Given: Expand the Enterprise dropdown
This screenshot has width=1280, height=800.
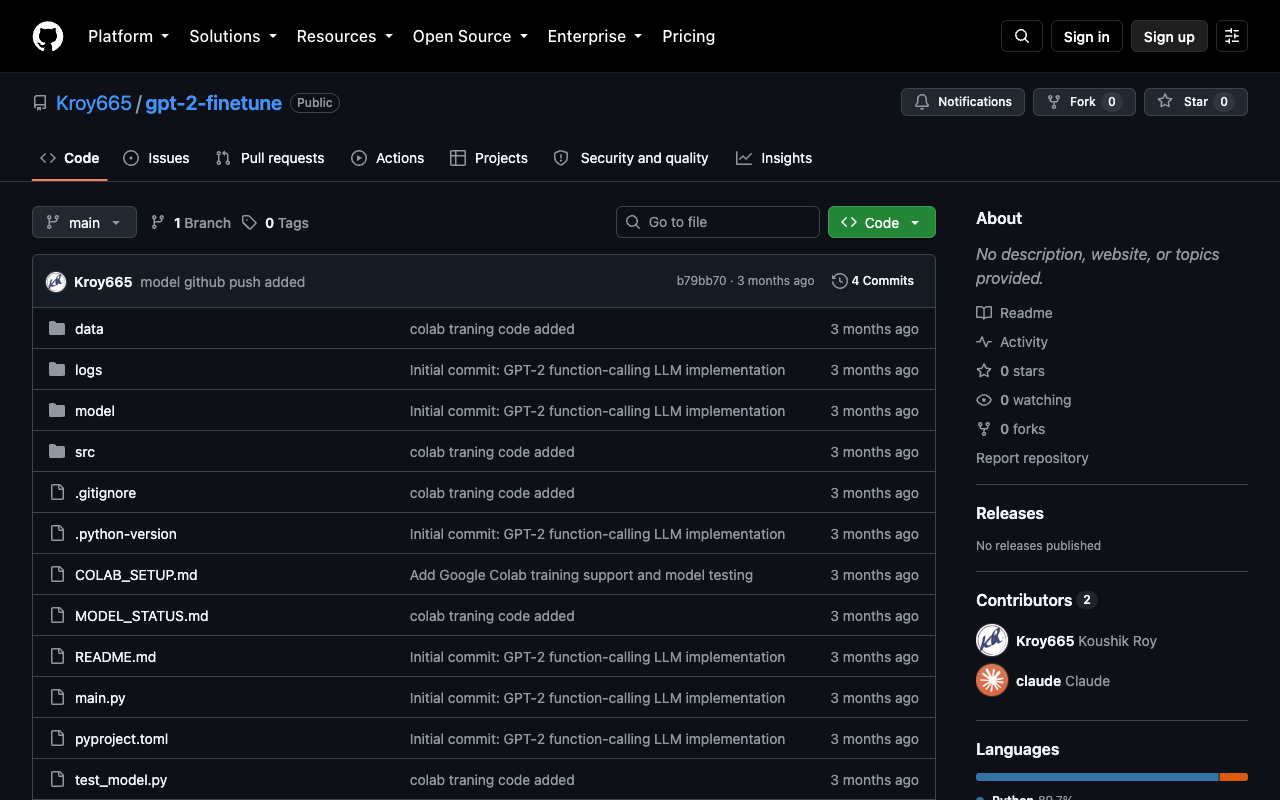Looking at the screenshot, I should point(596,36).
